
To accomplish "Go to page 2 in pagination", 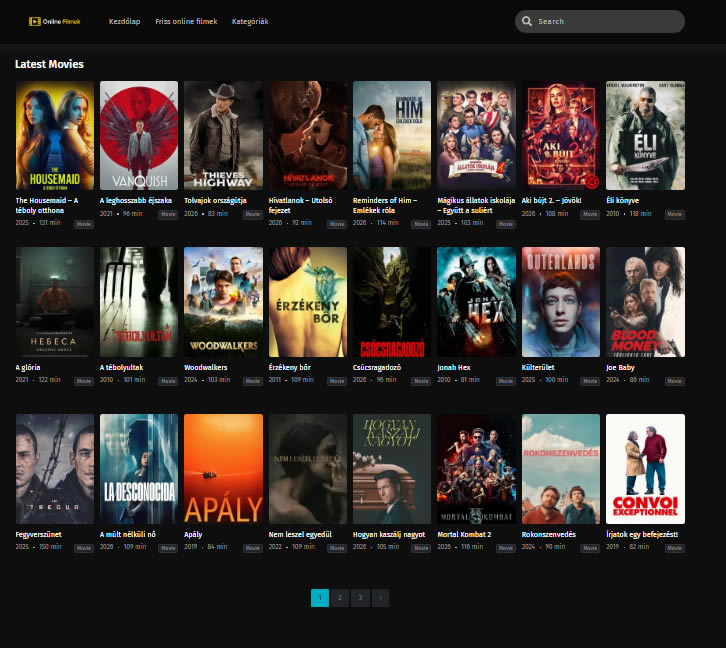I will tap(340, 598).
